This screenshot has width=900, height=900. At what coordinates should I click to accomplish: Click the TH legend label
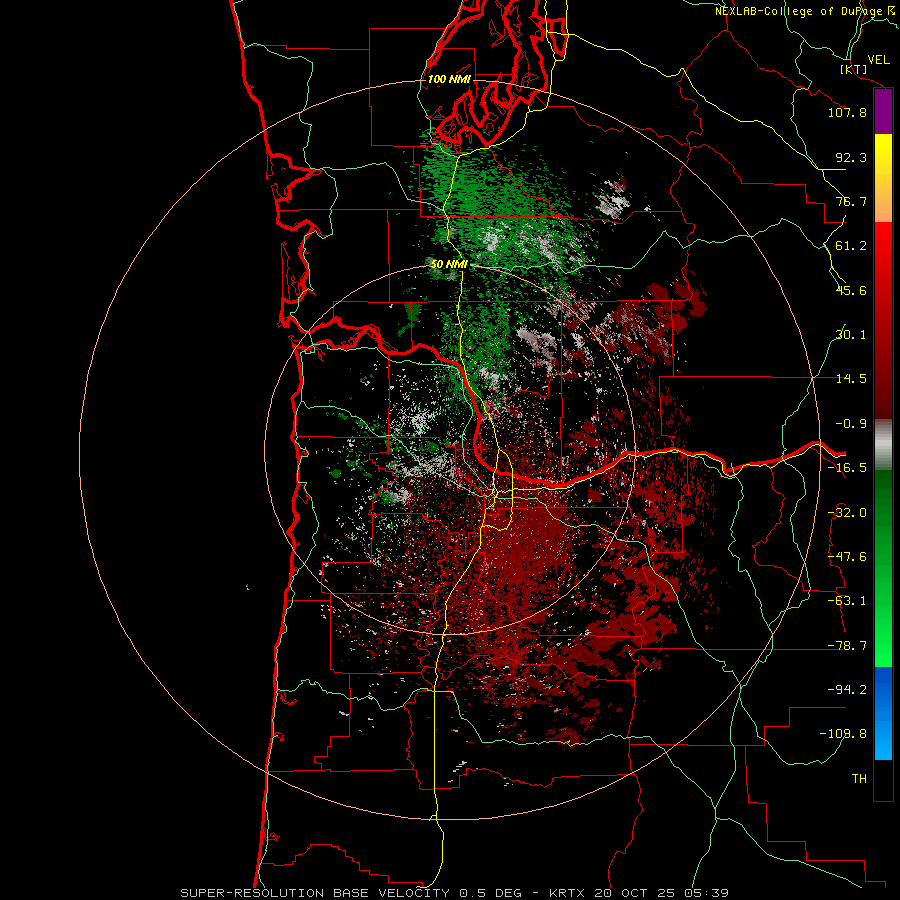pos(859,779)
